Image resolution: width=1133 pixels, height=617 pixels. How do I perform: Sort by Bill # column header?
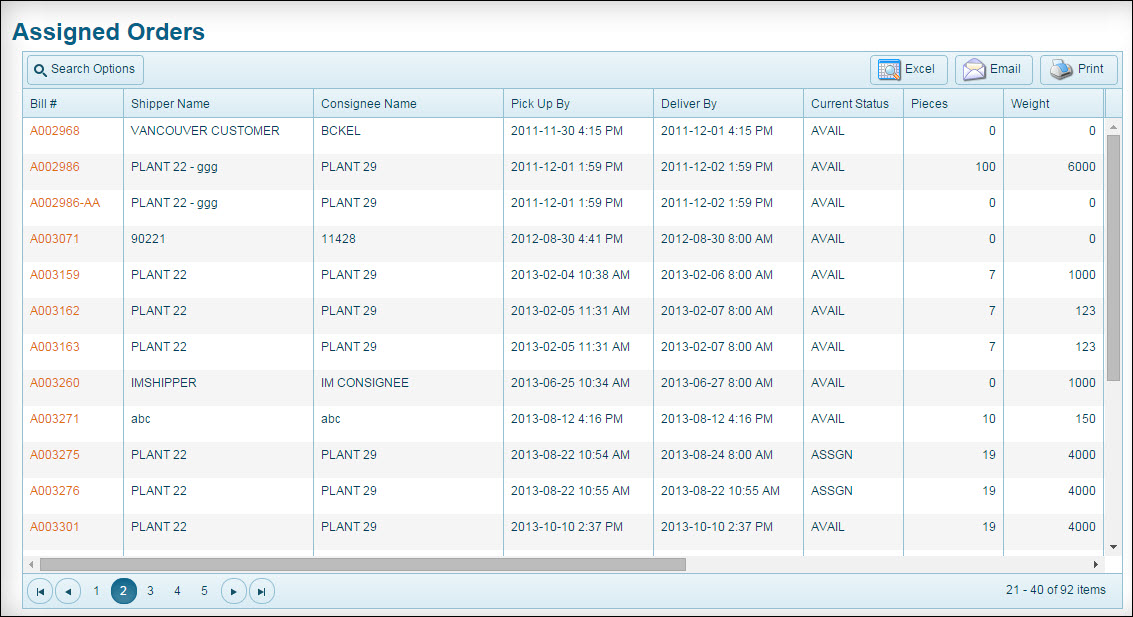(73, 103)
